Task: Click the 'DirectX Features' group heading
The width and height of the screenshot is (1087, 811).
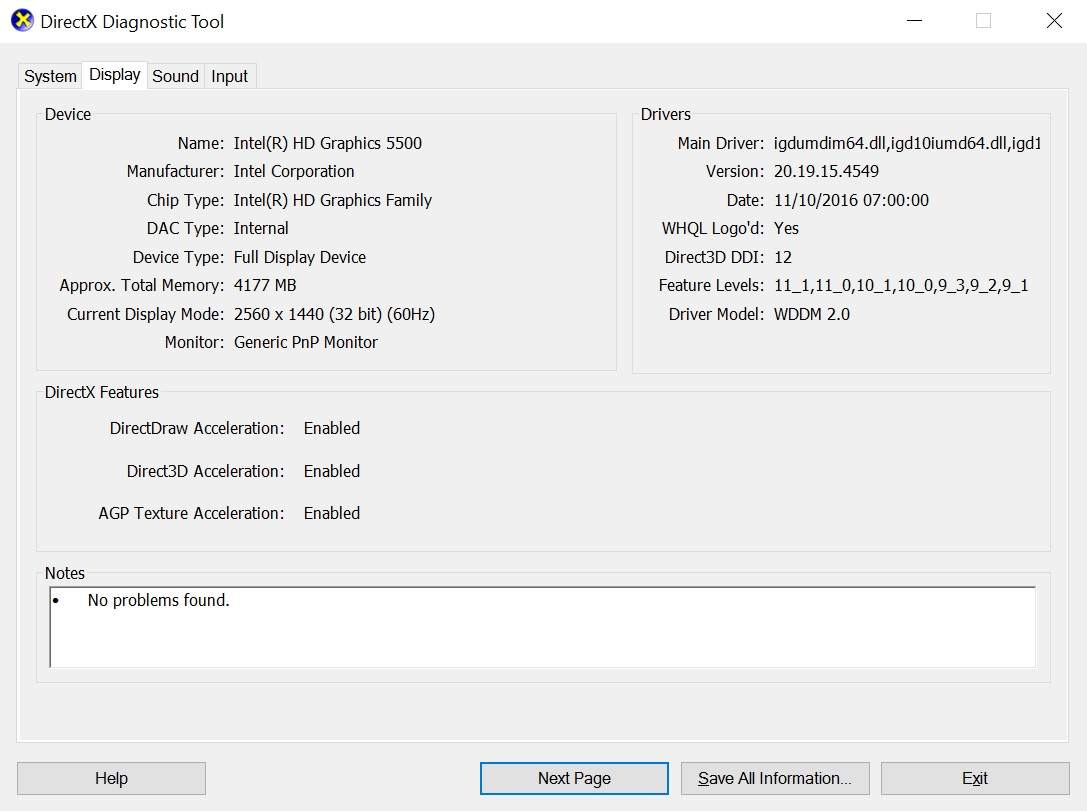Action: (101, 392)
